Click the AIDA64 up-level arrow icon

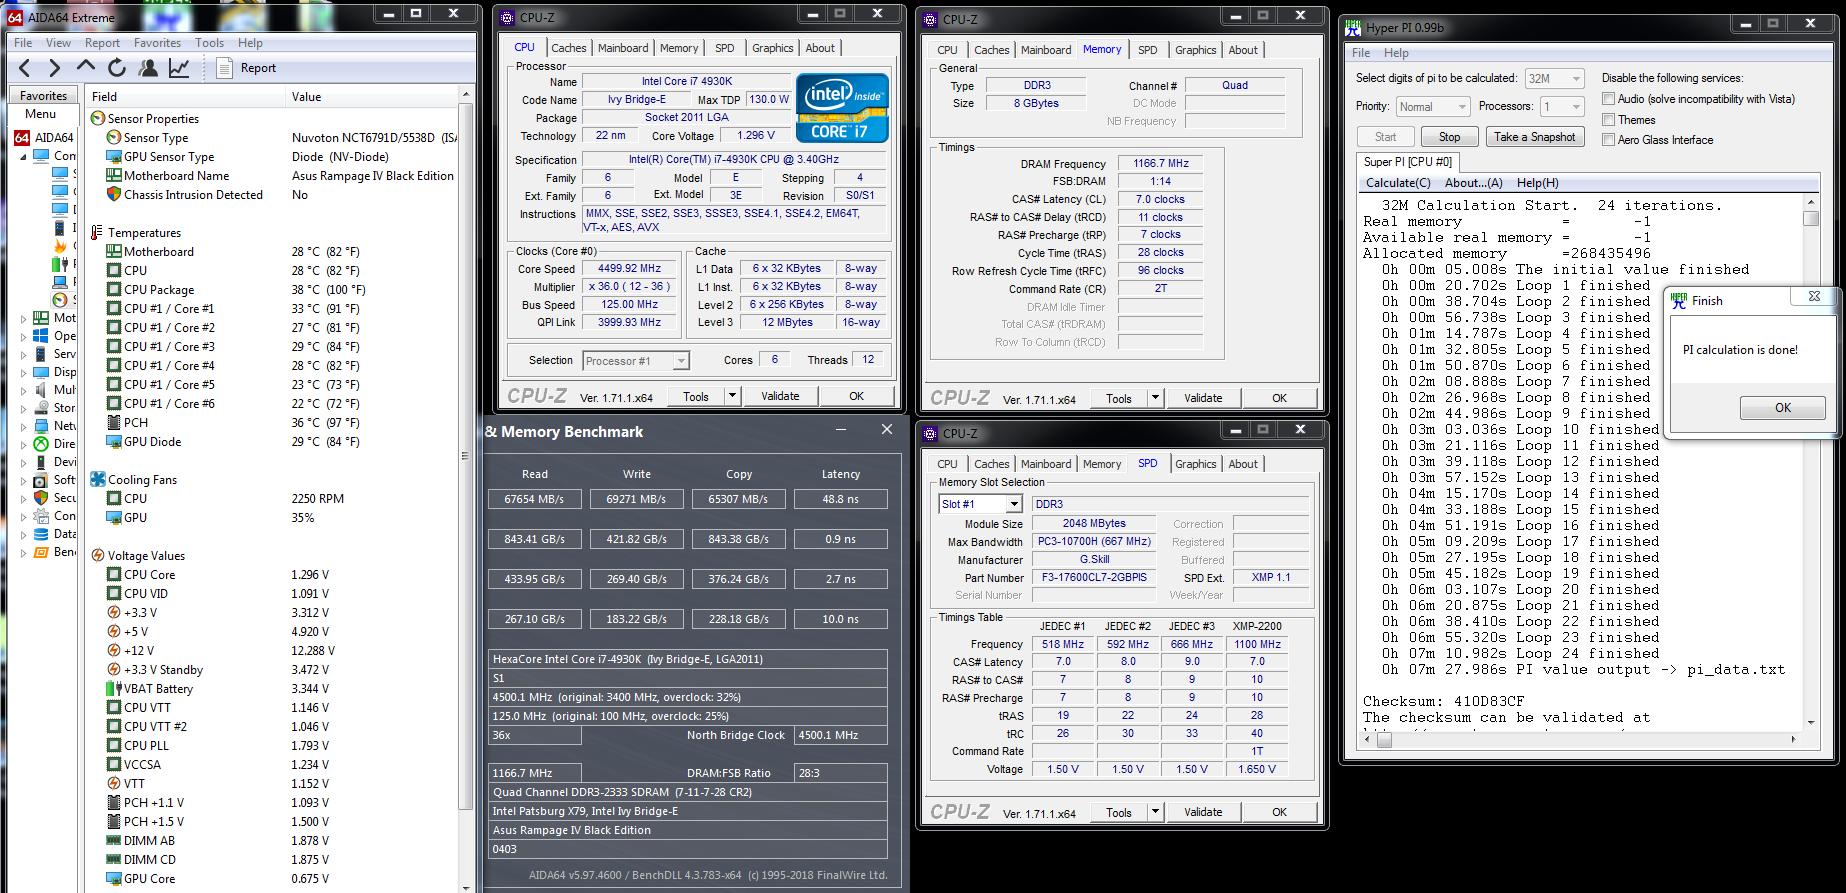pos(86,67)
